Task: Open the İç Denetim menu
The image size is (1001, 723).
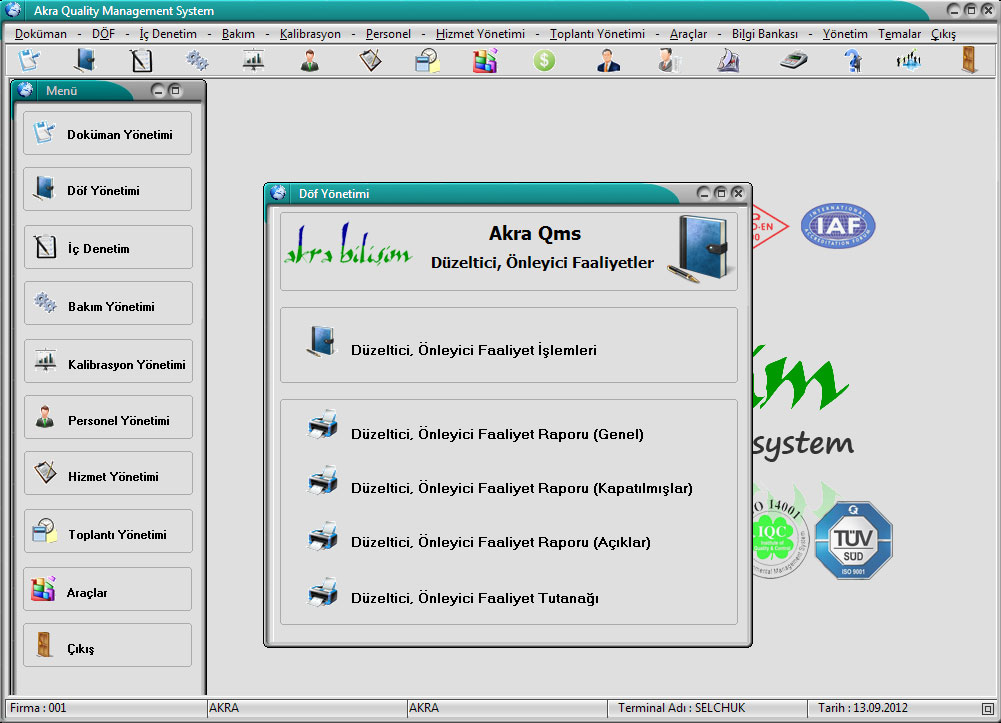Action: click(x=168, y=34)
